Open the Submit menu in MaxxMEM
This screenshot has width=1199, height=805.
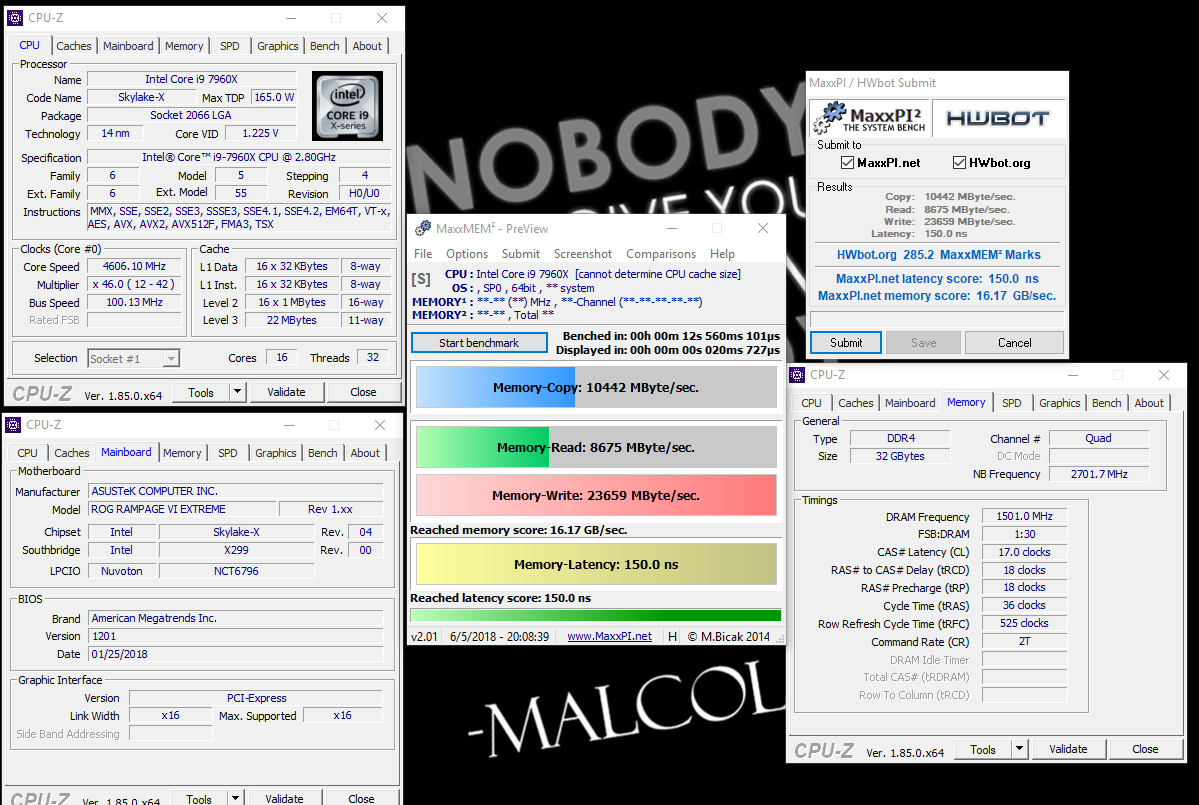point(521,254)
